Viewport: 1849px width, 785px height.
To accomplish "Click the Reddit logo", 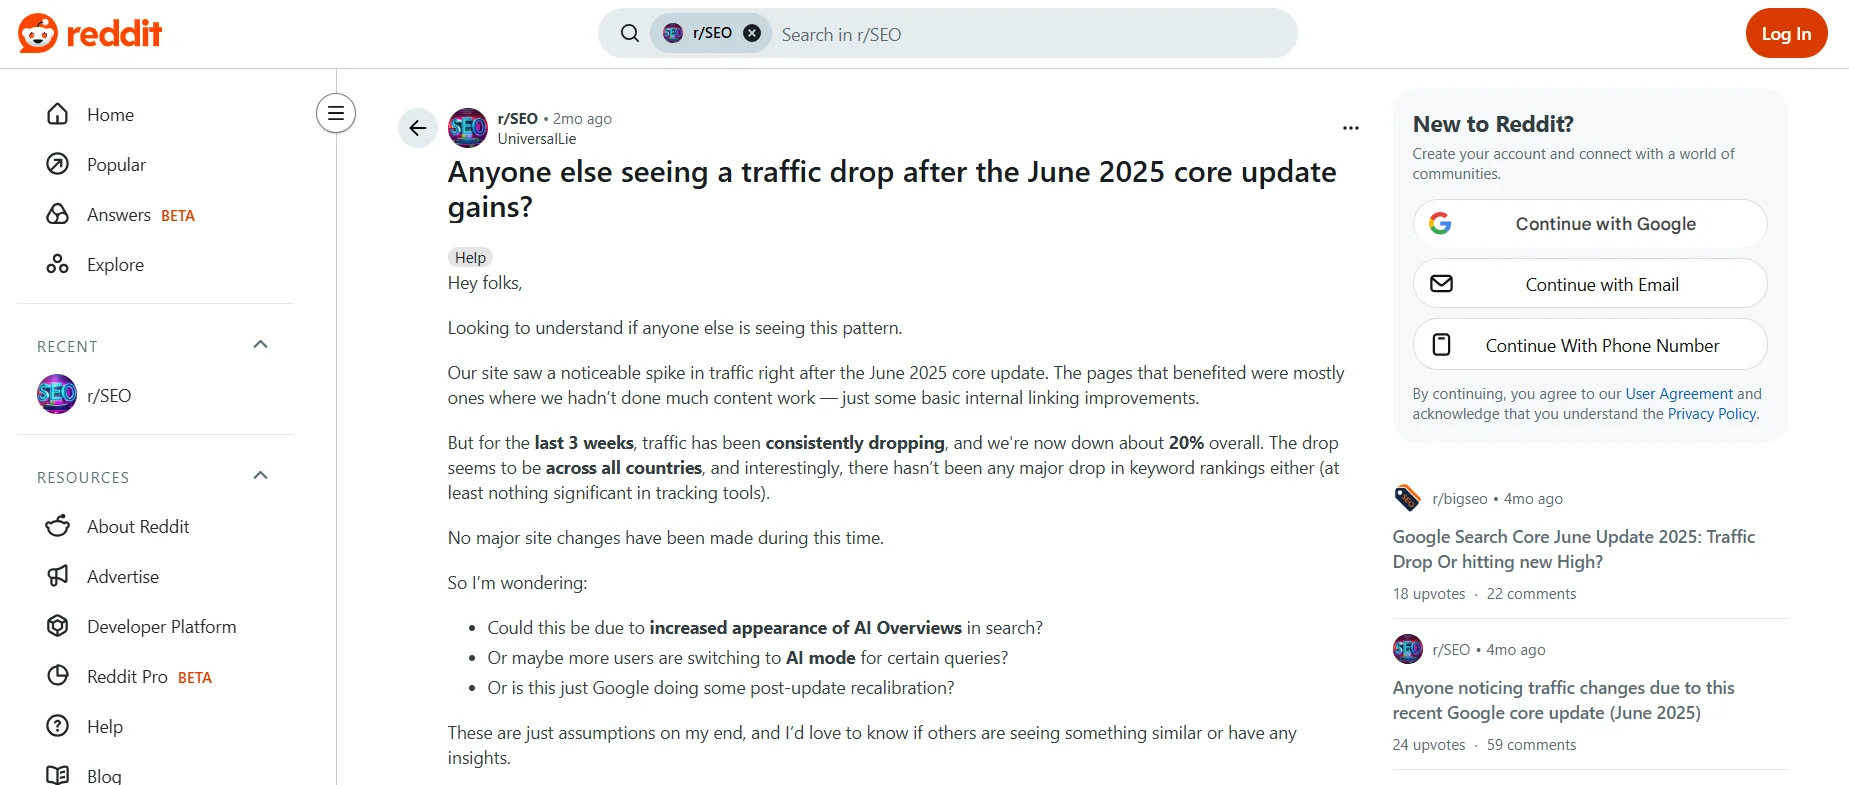I will (90, 33).
